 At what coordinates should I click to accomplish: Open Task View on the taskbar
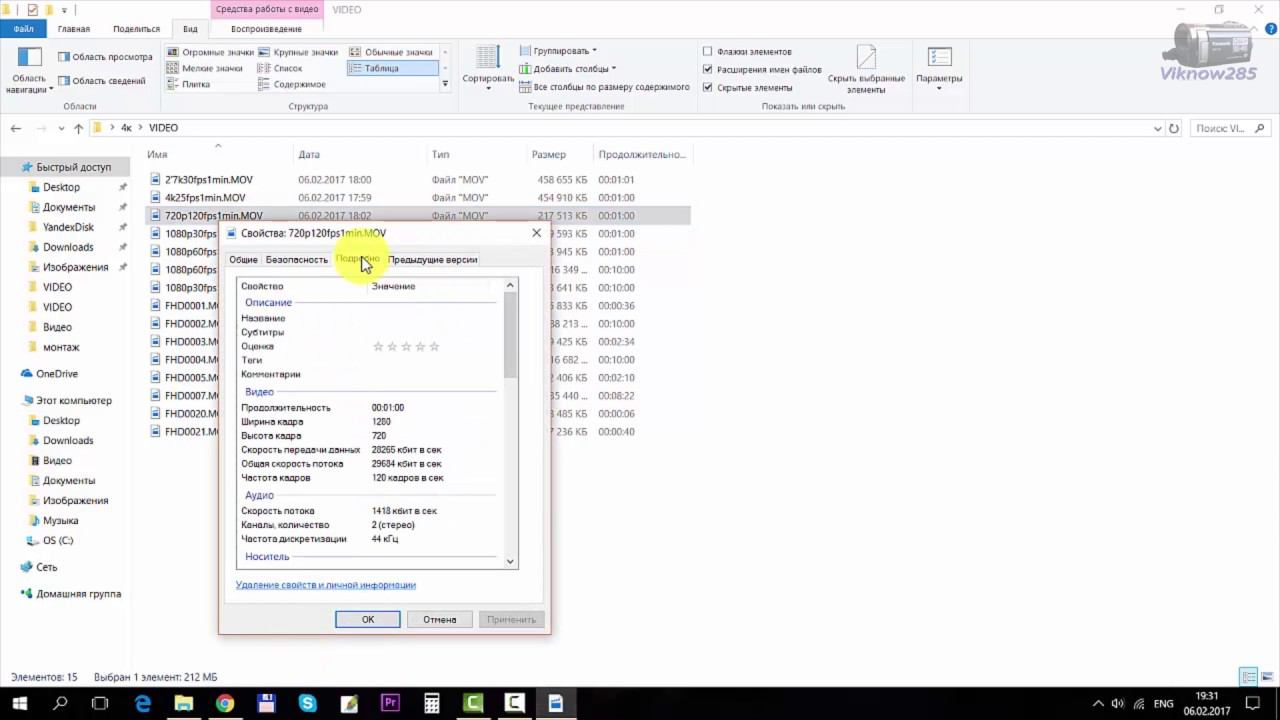[100, 703]
